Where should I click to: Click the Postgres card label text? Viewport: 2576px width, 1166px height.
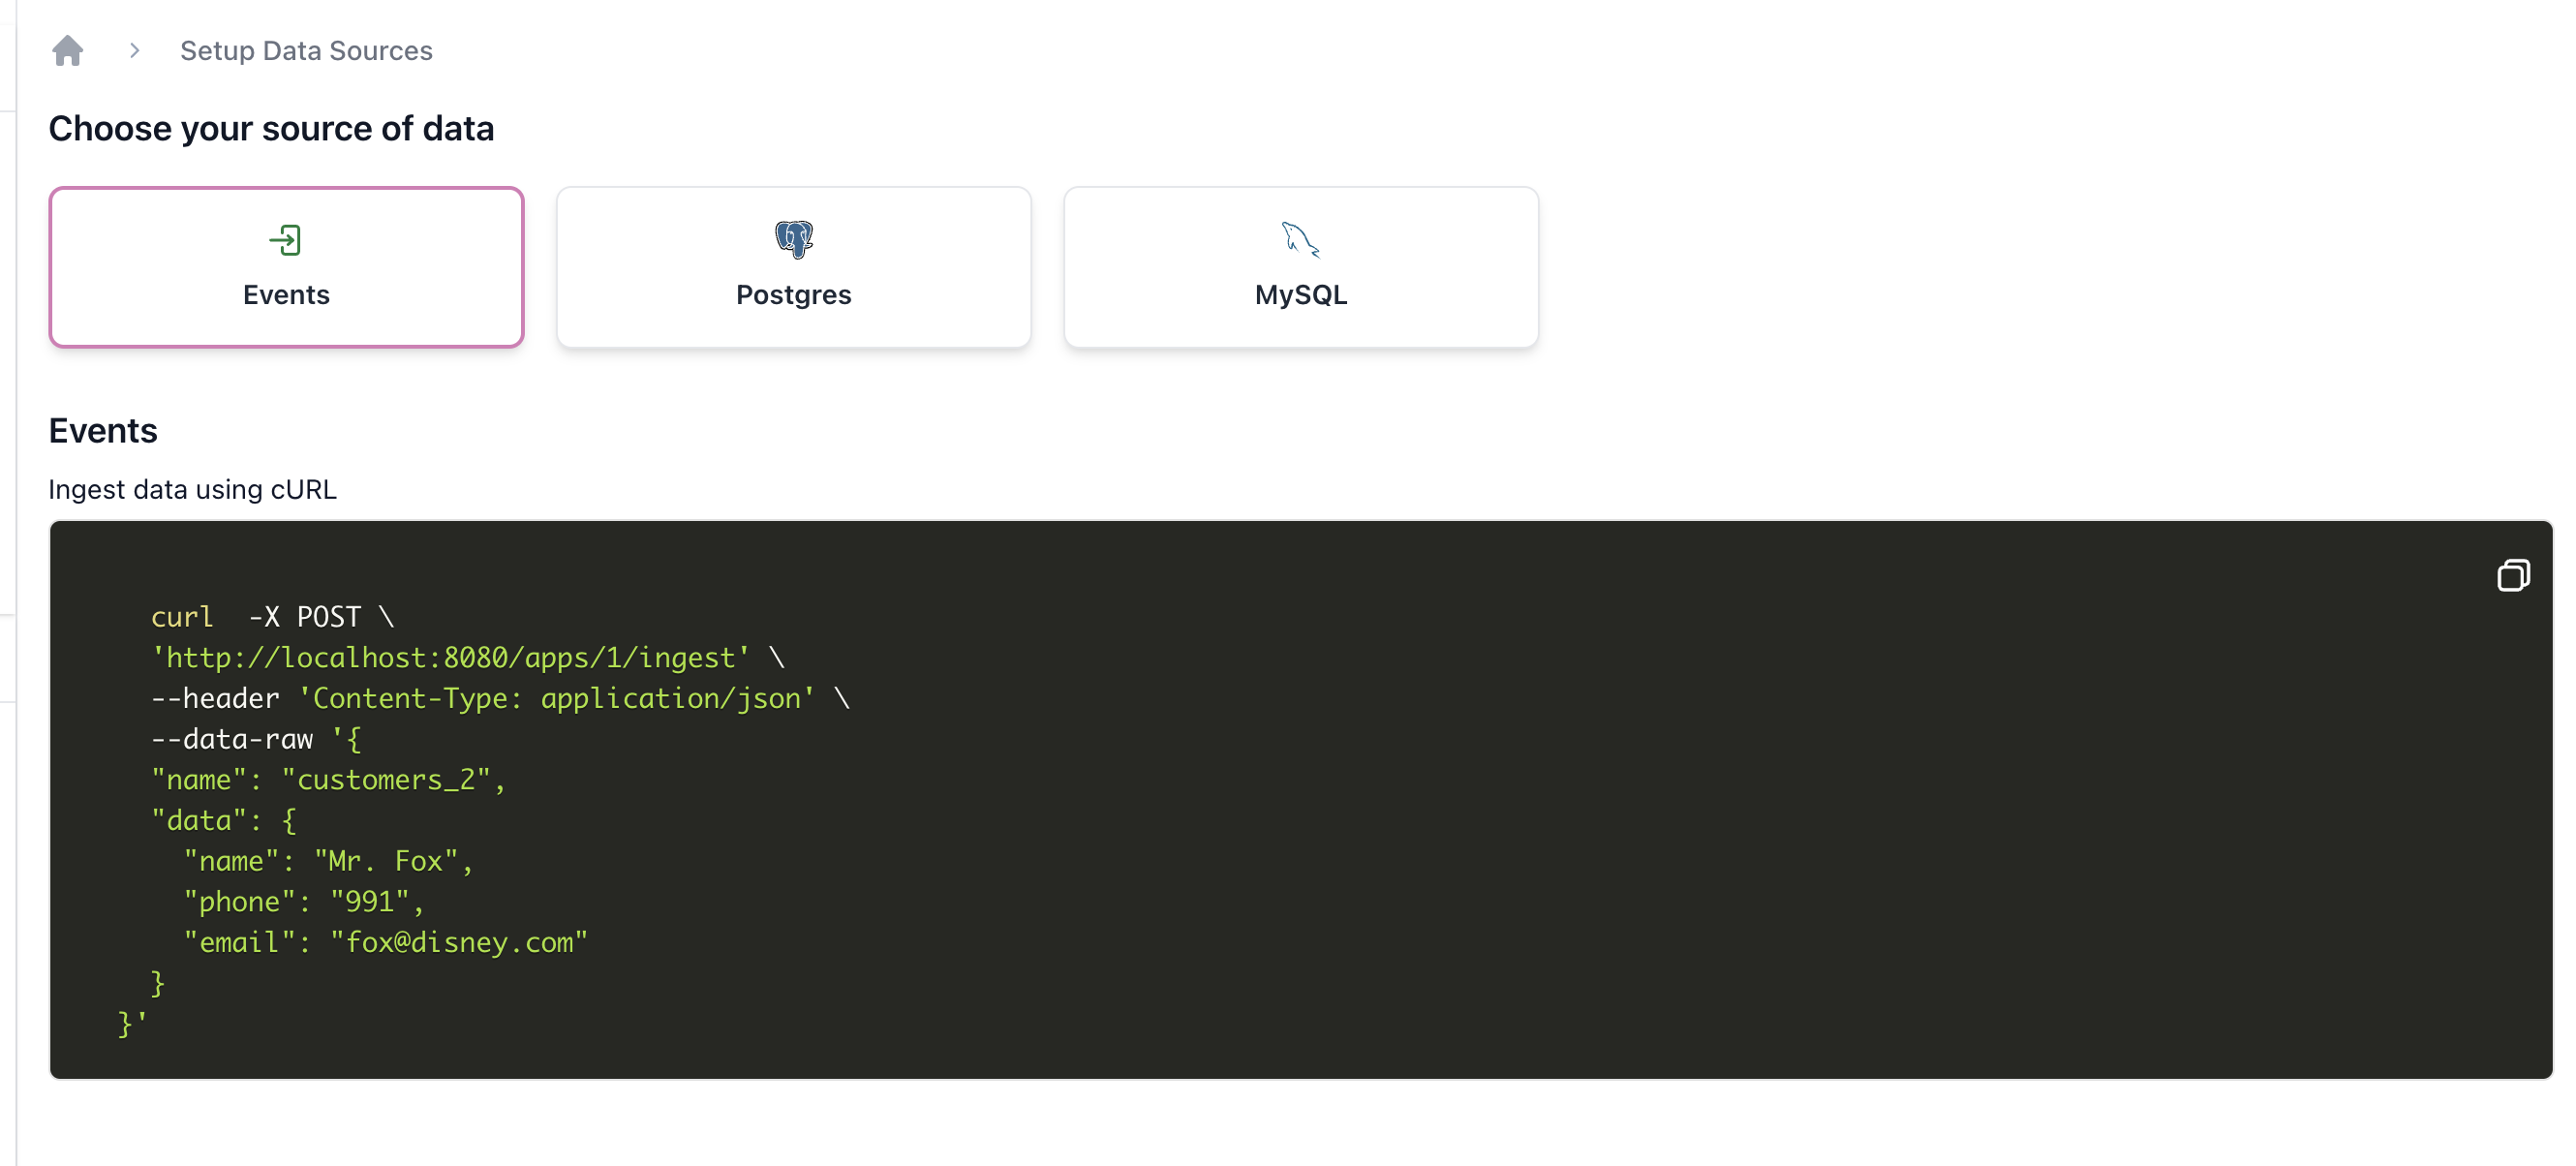[793, 294]
